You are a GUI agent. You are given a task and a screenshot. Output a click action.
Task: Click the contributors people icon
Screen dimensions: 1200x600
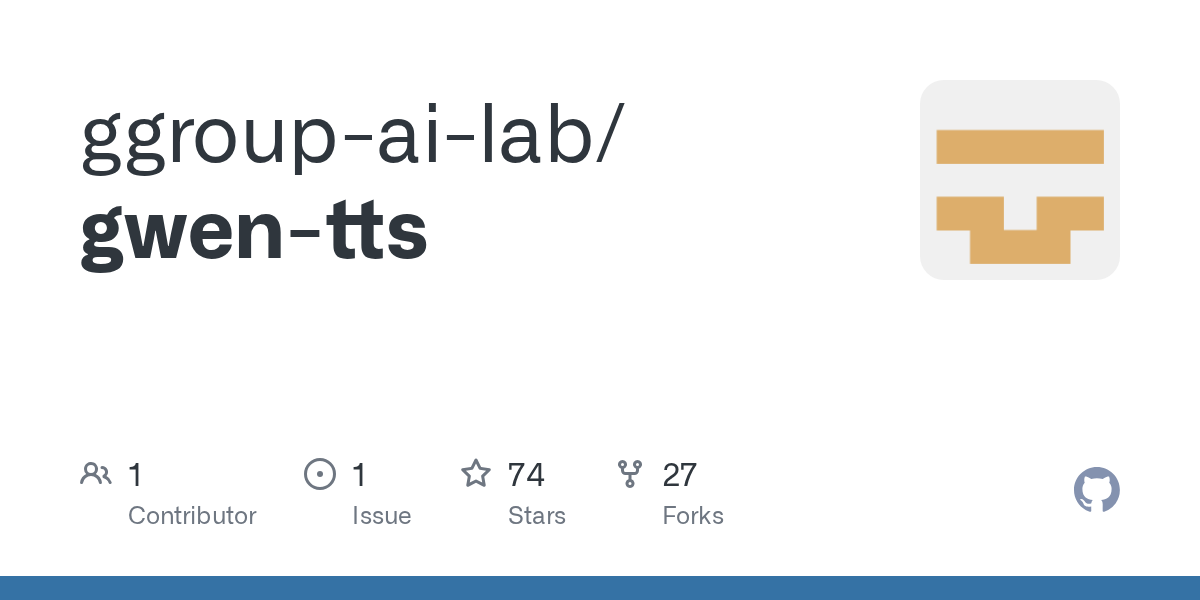tap(96, 474)
